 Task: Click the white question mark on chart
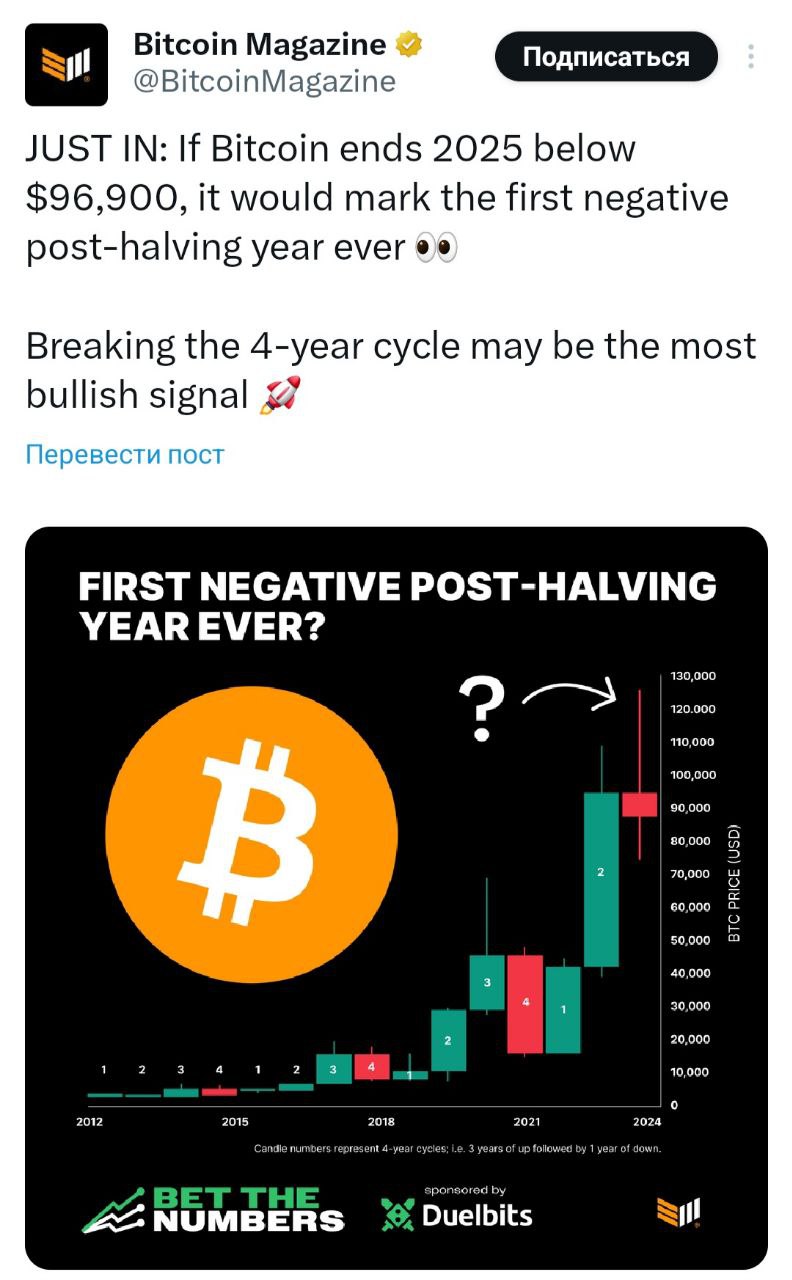[x=486, y=708]
